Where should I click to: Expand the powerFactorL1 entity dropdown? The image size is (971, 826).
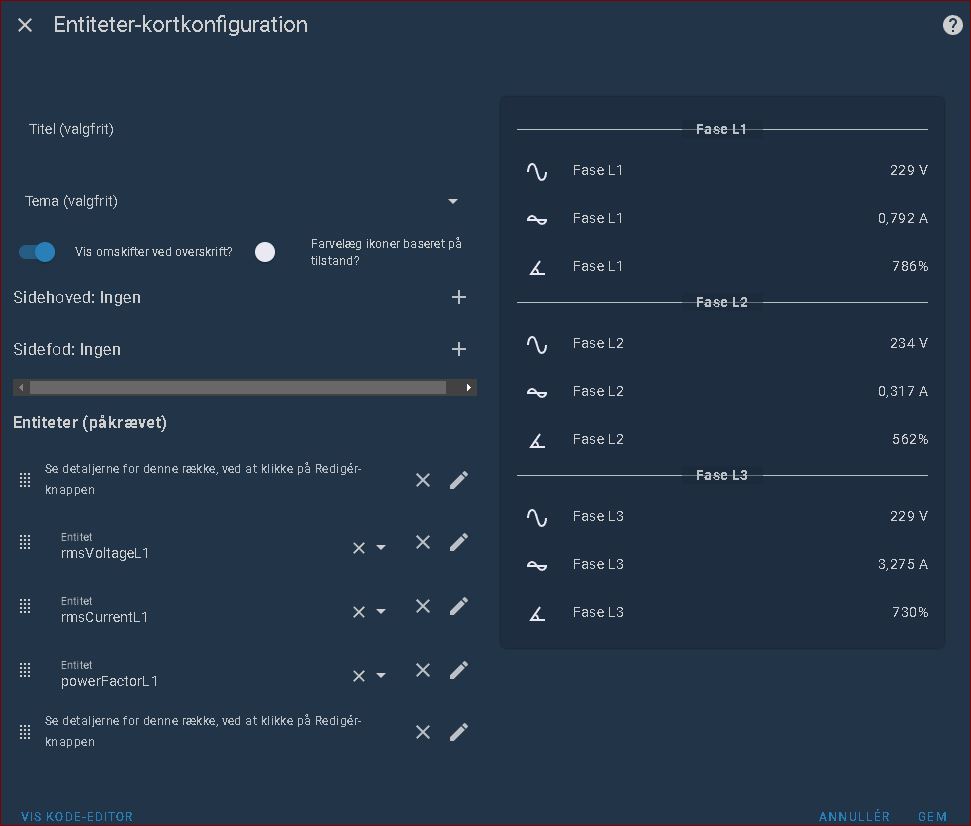(381, 676)
